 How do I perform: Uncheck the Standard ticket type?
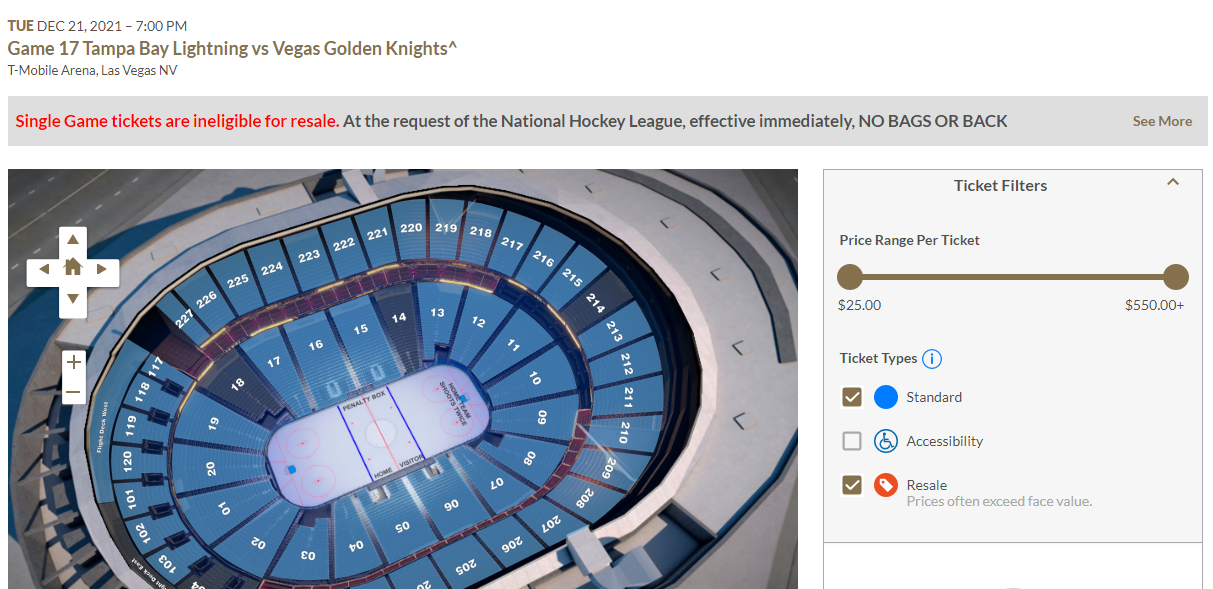tap(852, 397)
